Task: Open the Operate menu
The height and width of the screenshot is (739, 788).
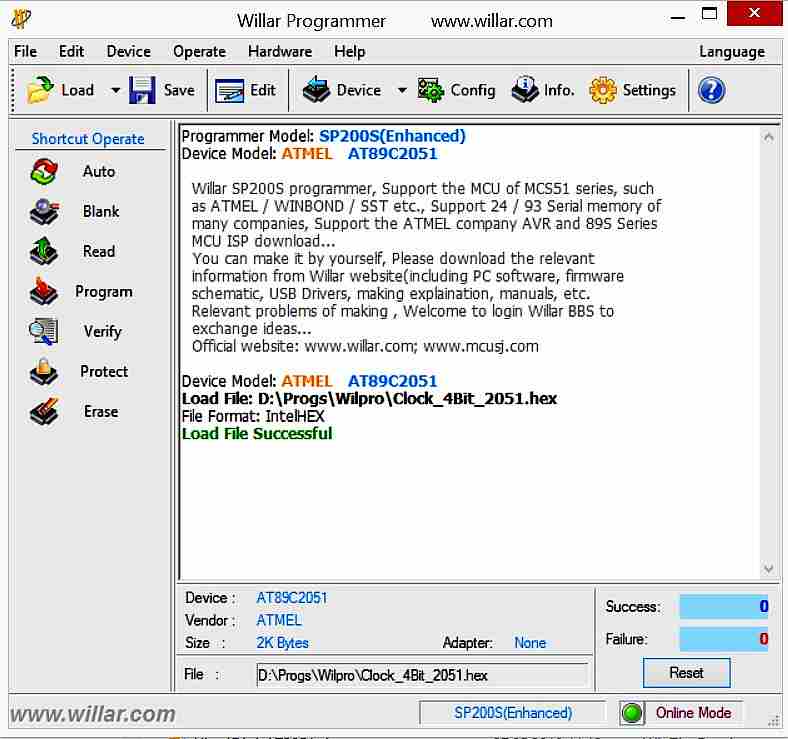Action: [x=199, y=51]
